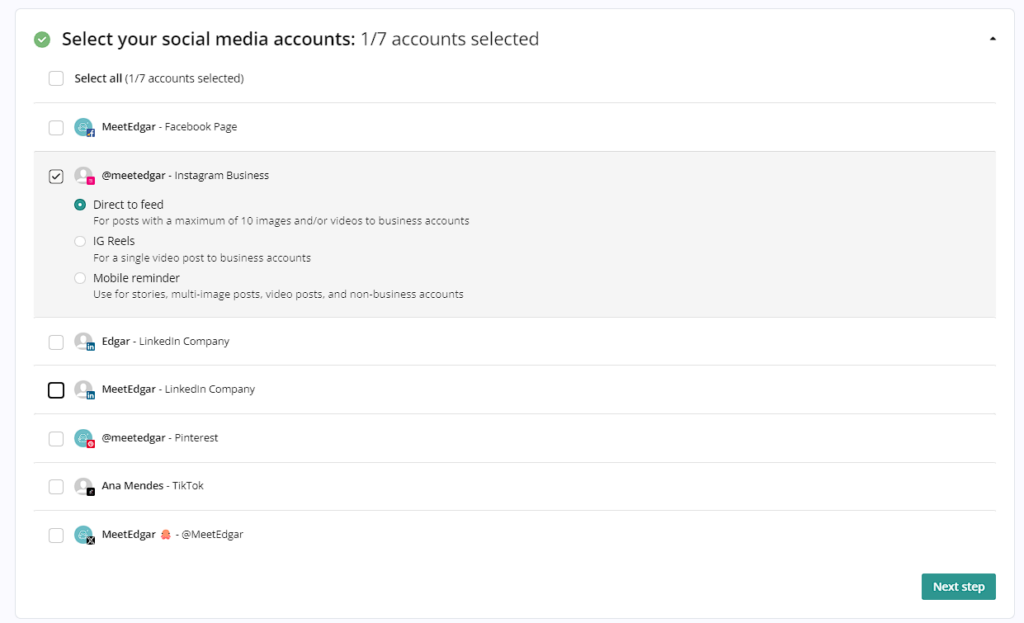Click @meetedgar Instagram Business avatar icon
Viewport: 1024px width, 623px height.
pyautogui.click(x=84, y=176)
